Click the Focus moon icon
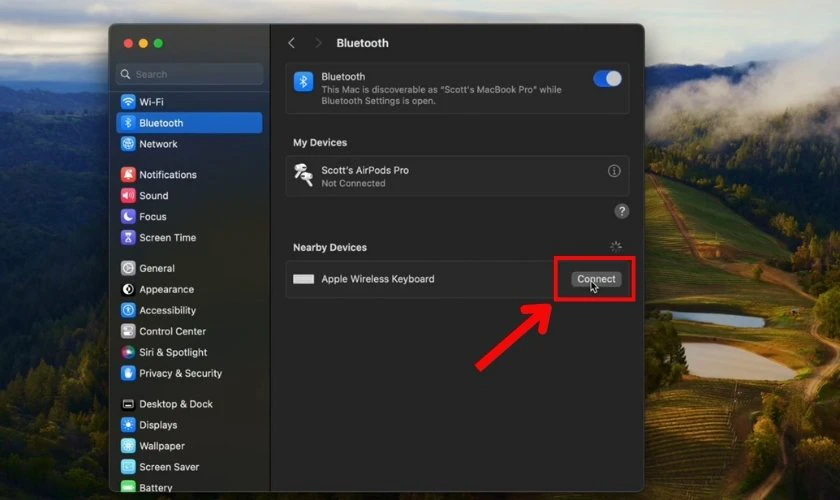The height and width of the screenshot is (500, 840). (128, 217)
